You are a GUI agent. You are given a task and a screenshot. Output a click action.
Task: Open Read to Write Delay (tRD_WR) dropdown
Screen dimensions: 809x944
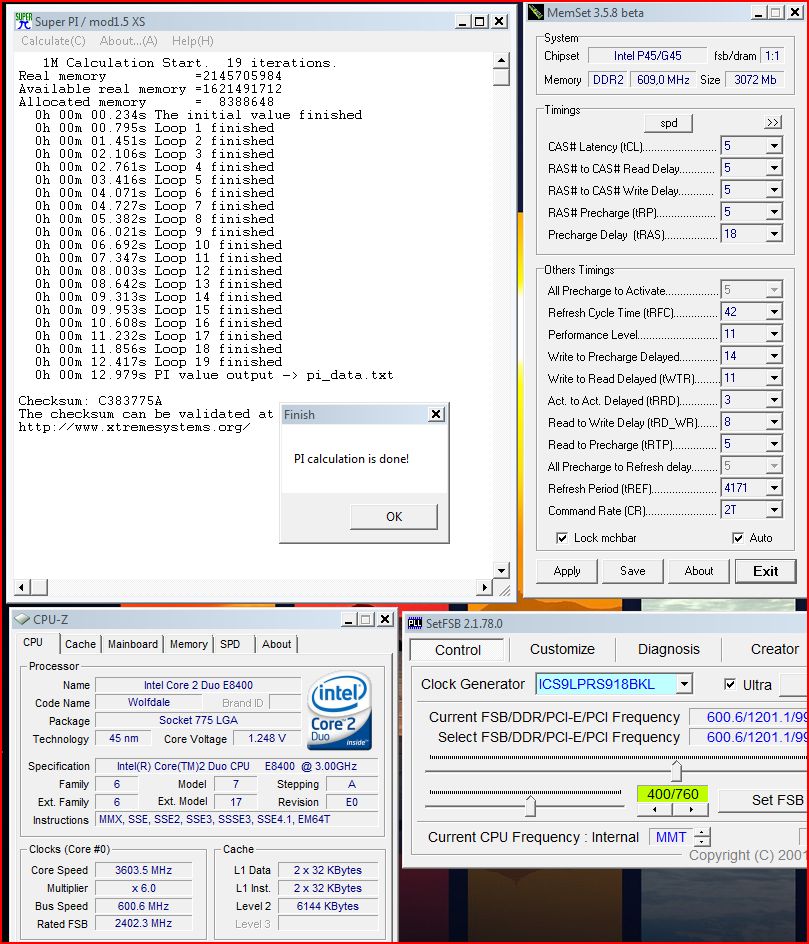click(775, 423)
